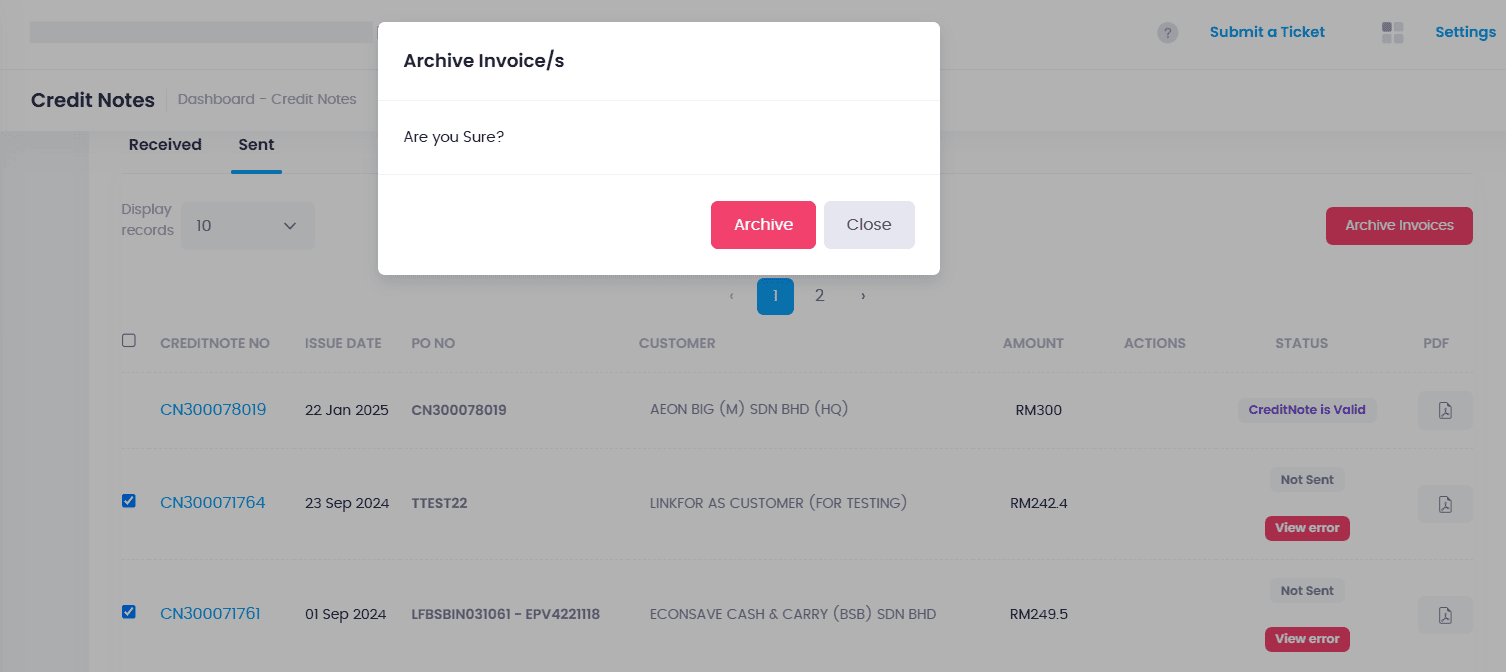The image size is (1506, 672).
Task: Close the Archive Invoice dialog
Action: click(868, 225)
